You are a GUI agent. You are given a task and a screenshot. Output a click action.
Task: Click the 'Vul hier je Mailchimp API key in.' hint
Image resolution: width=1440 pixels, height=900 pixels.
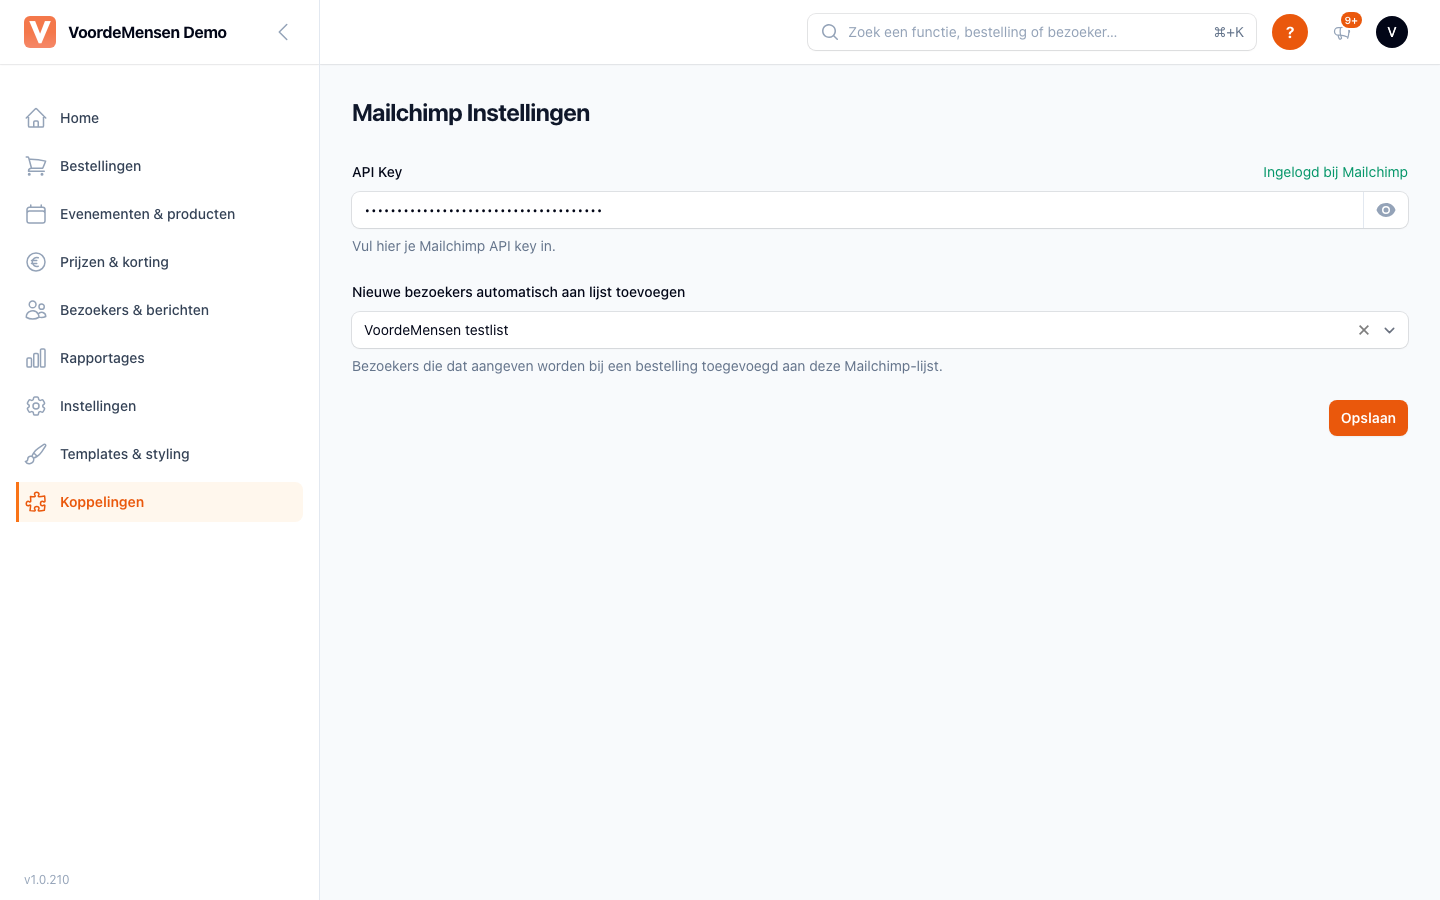[x=454, y=246]
